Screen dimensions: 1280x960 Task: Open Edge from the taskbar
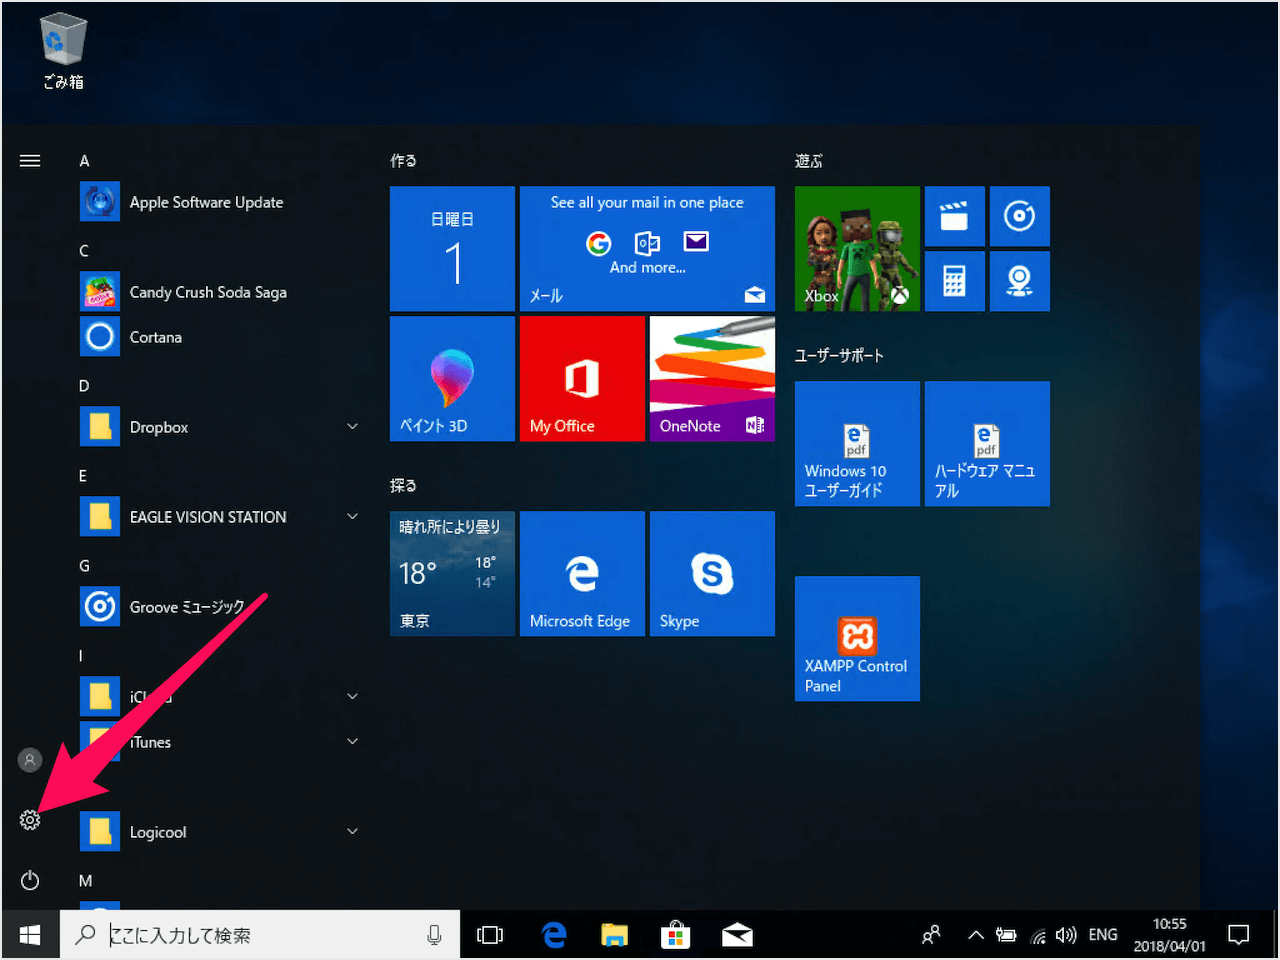pos(553,935)
